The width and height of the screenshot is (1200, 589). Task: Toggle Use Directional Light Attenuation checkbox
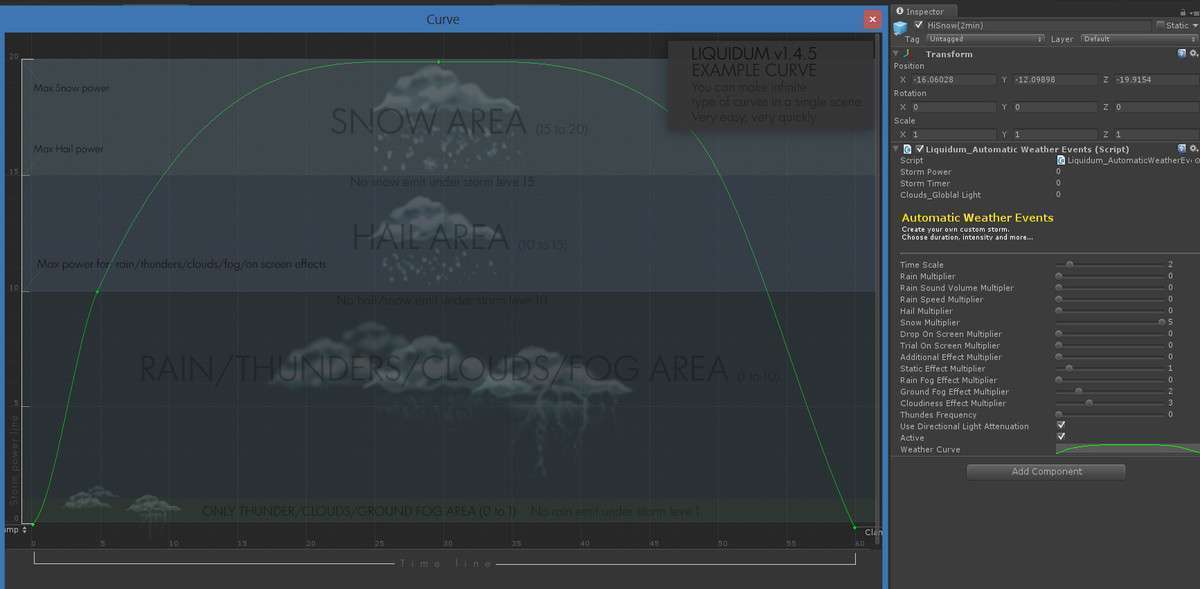[x=1061, y=425]
